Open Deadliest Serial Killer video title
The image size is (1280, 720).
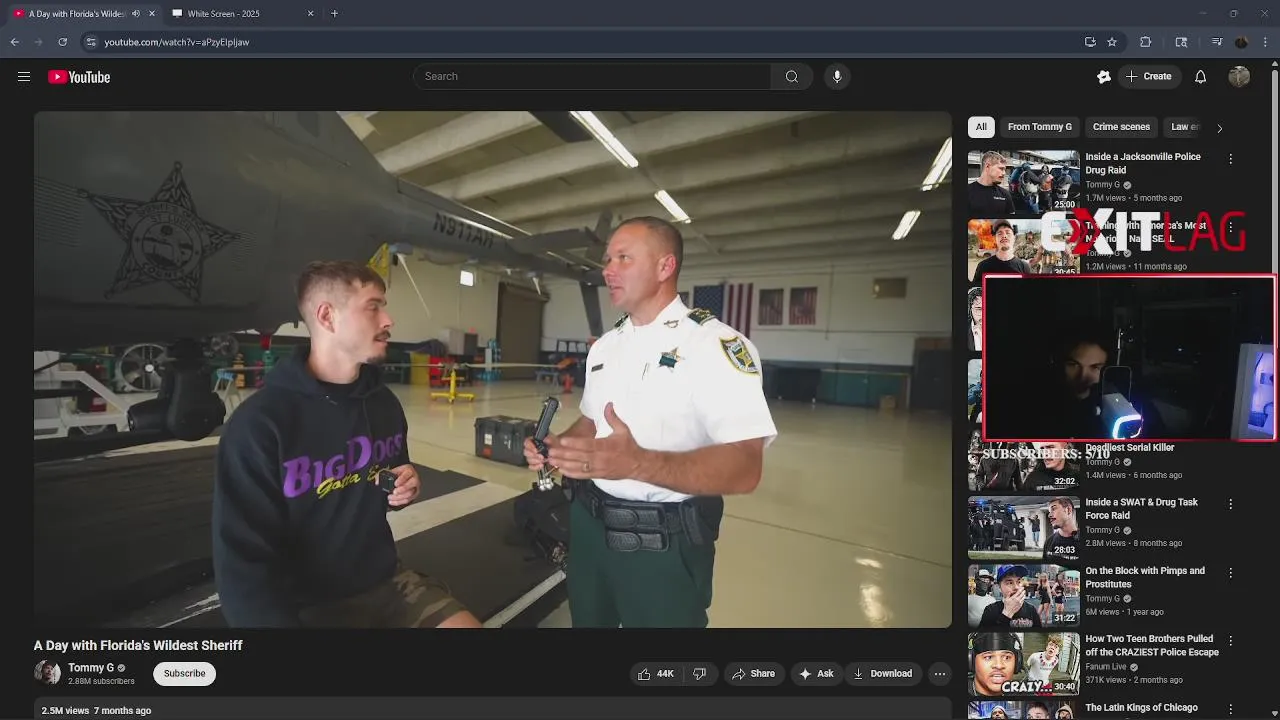[1130, 448]
